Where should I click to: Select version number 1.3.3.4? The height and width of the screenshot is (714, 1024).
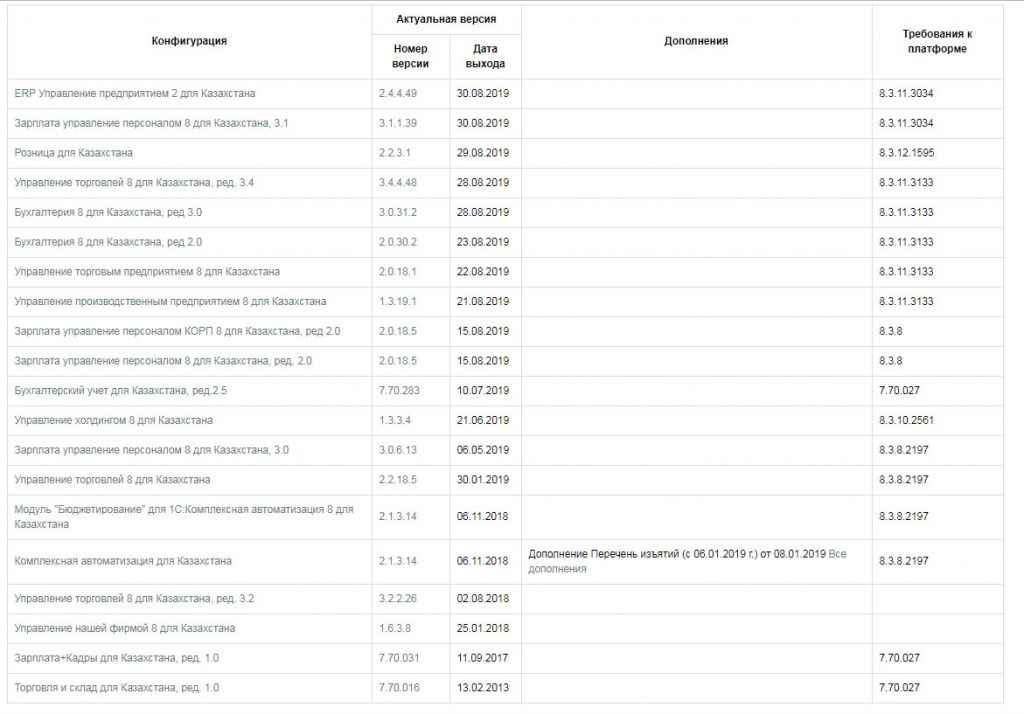394,420
